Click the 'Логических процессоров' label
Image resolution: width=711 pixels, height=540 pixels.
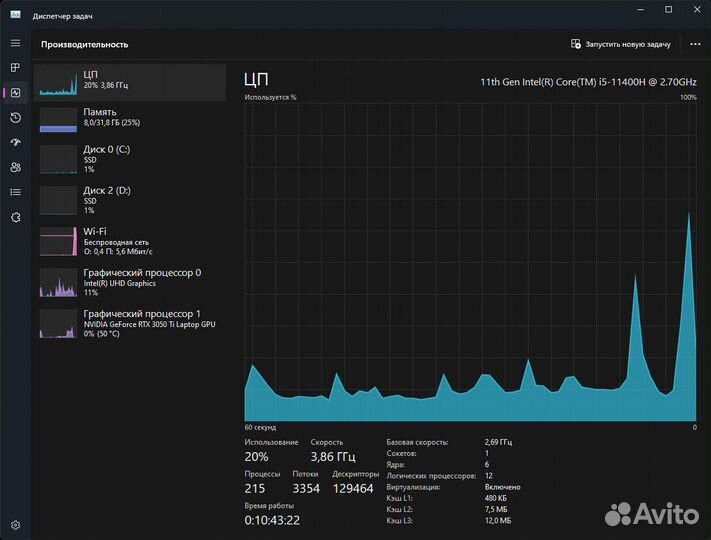[x=431, y=476]
